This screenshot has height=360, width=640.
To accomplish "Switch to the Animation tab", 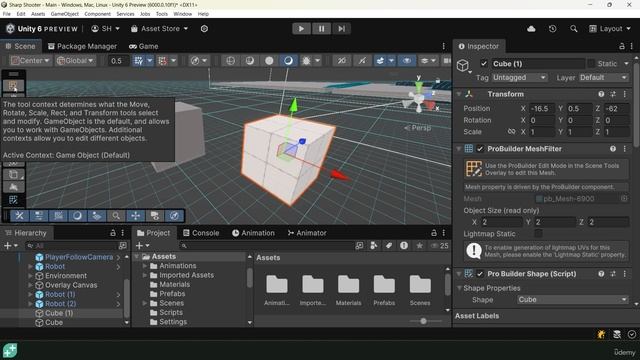I will pyautogui.click(x=253, y=233).
